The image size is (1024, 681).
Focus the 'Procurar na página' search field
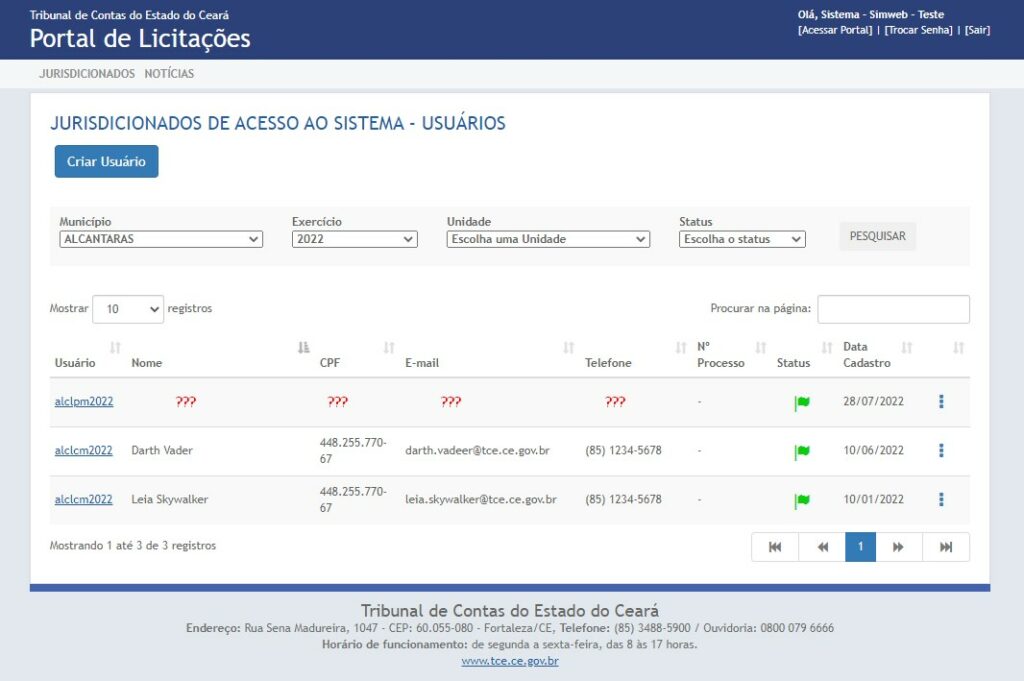893,310
